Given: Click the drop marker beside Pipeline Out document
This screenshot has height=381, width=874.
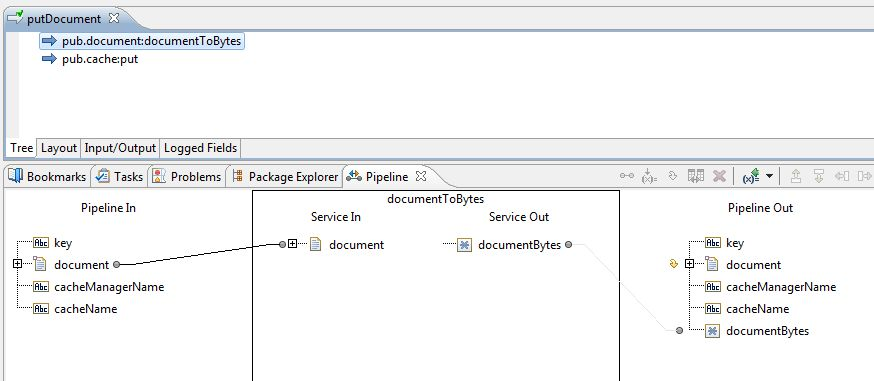Looking at the screenshot, I should 673,264.
